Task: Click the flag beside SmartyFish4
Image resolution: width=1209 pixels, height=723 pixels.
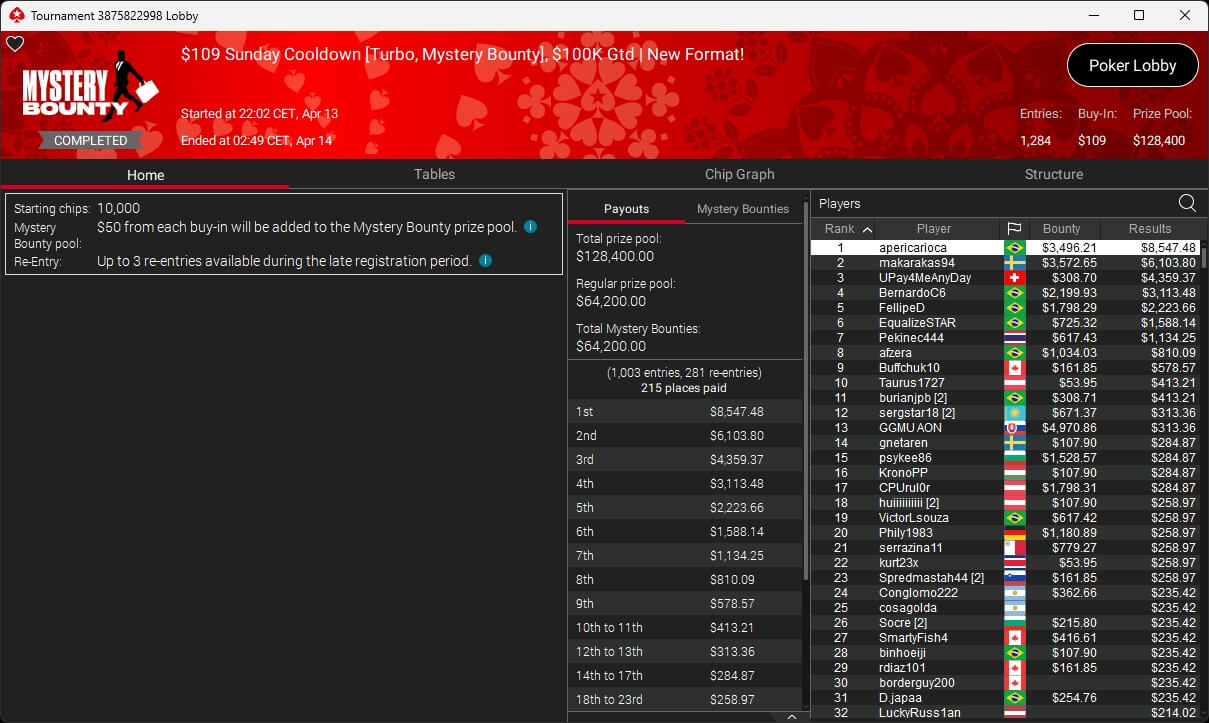Action: point(1014,638)
